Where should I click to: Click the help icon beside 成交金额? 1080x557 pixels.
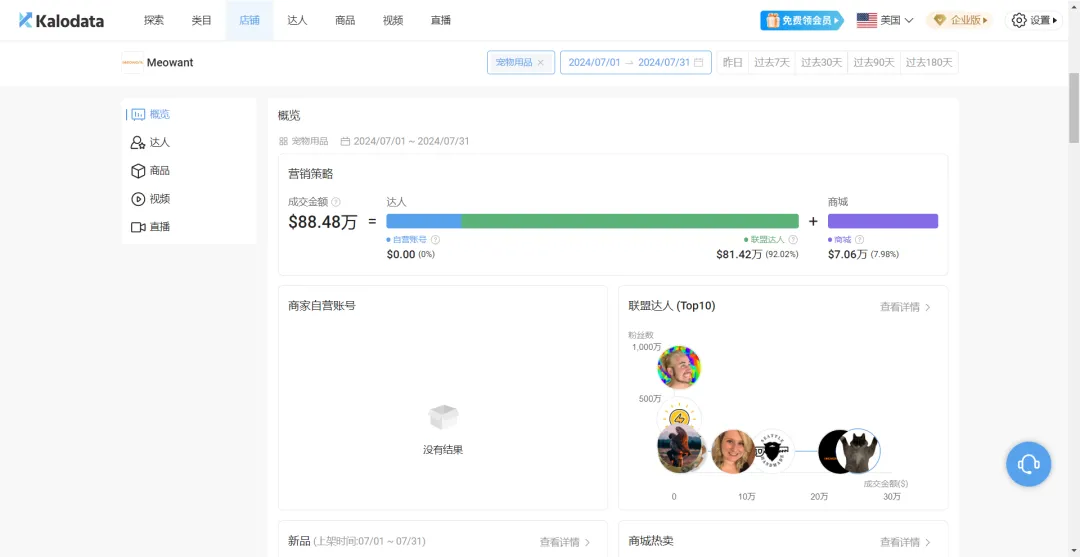pos(336,202)
